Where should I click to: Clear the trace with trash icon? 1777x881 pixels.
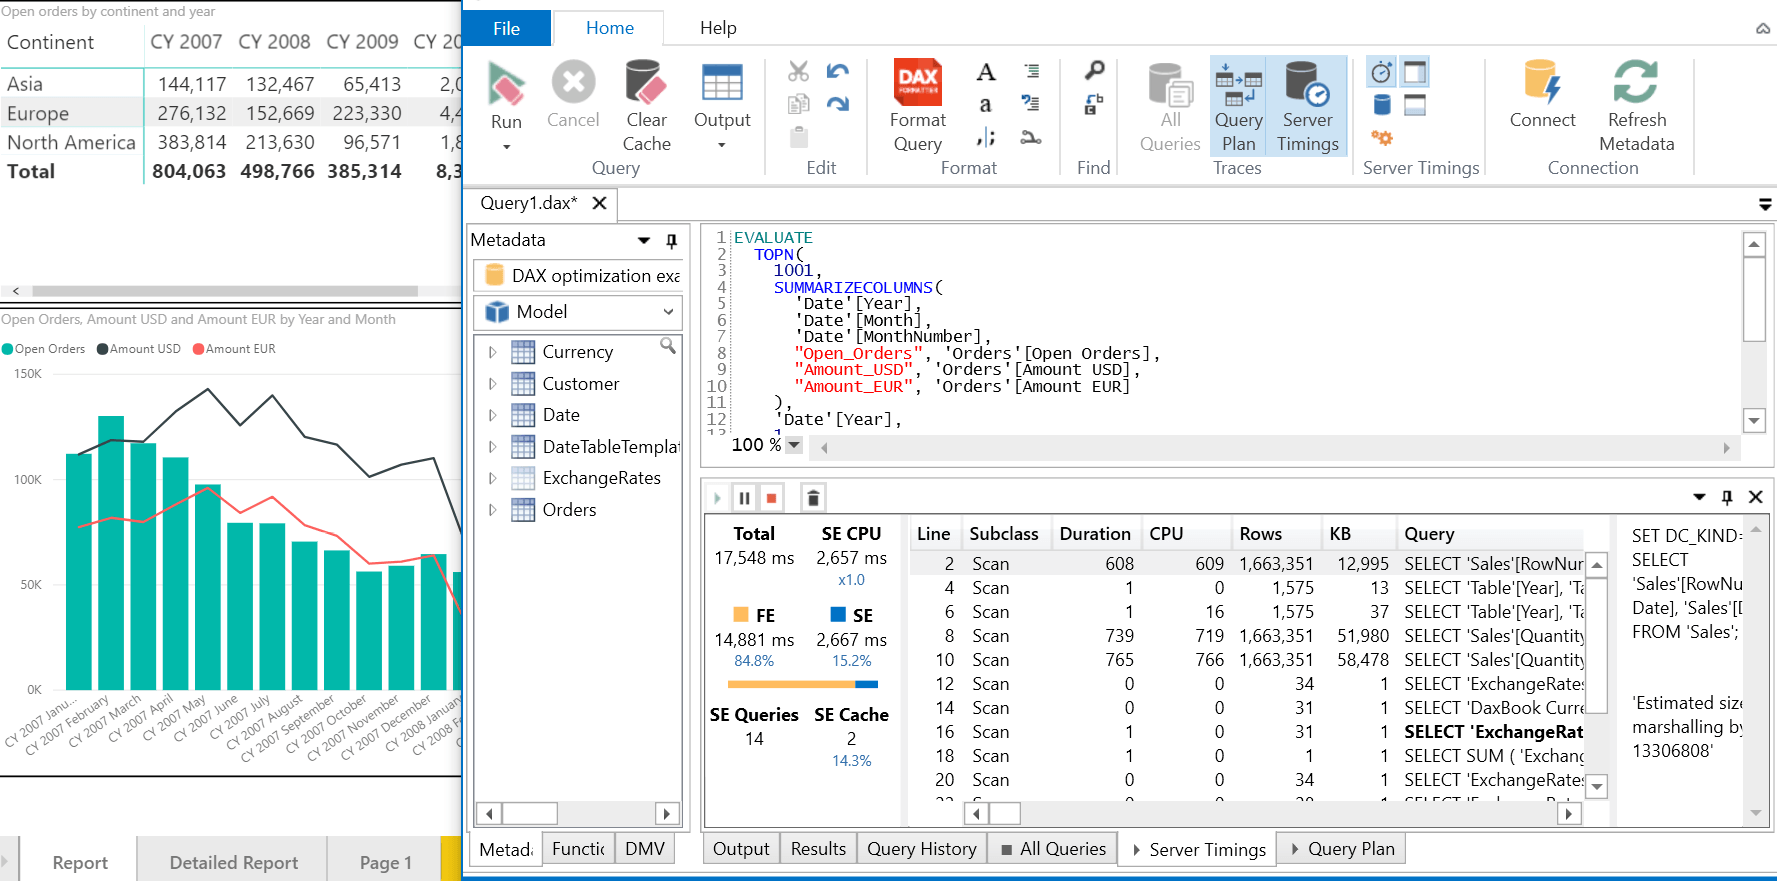[813, 498]
